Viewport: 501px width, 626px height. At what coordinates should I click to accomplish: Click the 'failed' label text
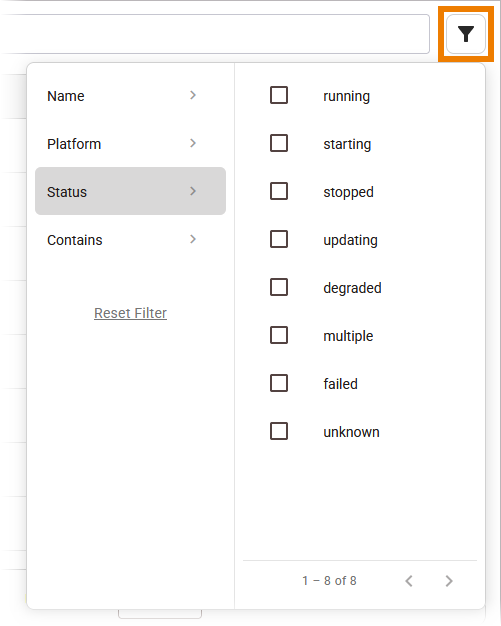pyautogui.click(x=341, y=384)
